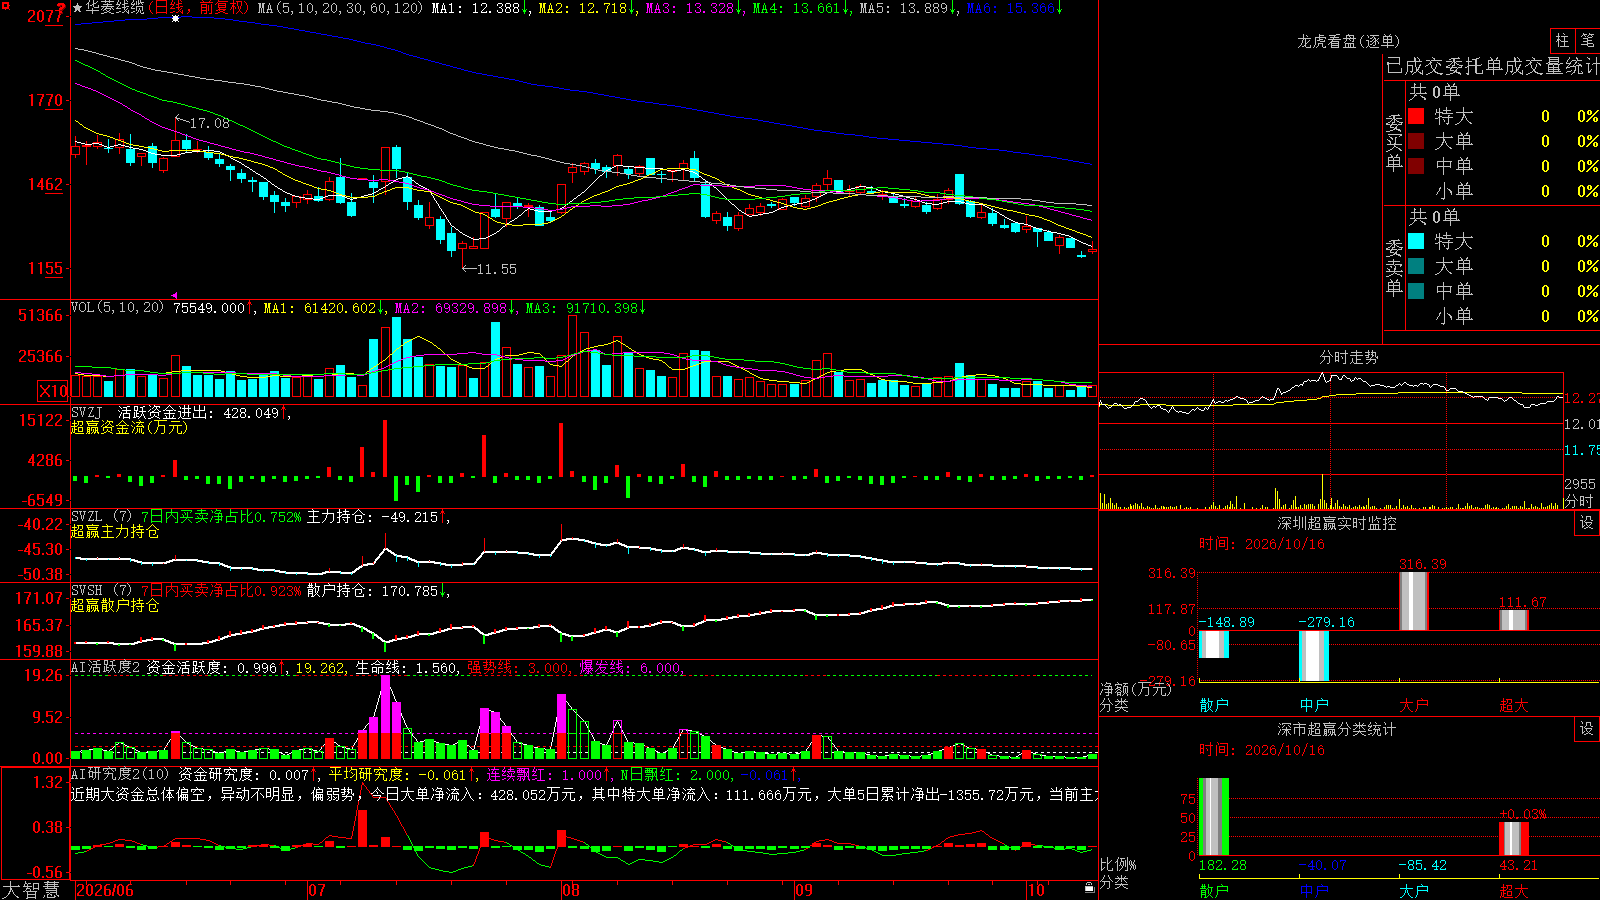
Task: Click the SVZL (7) indicator name
Action: click(101, 516)
